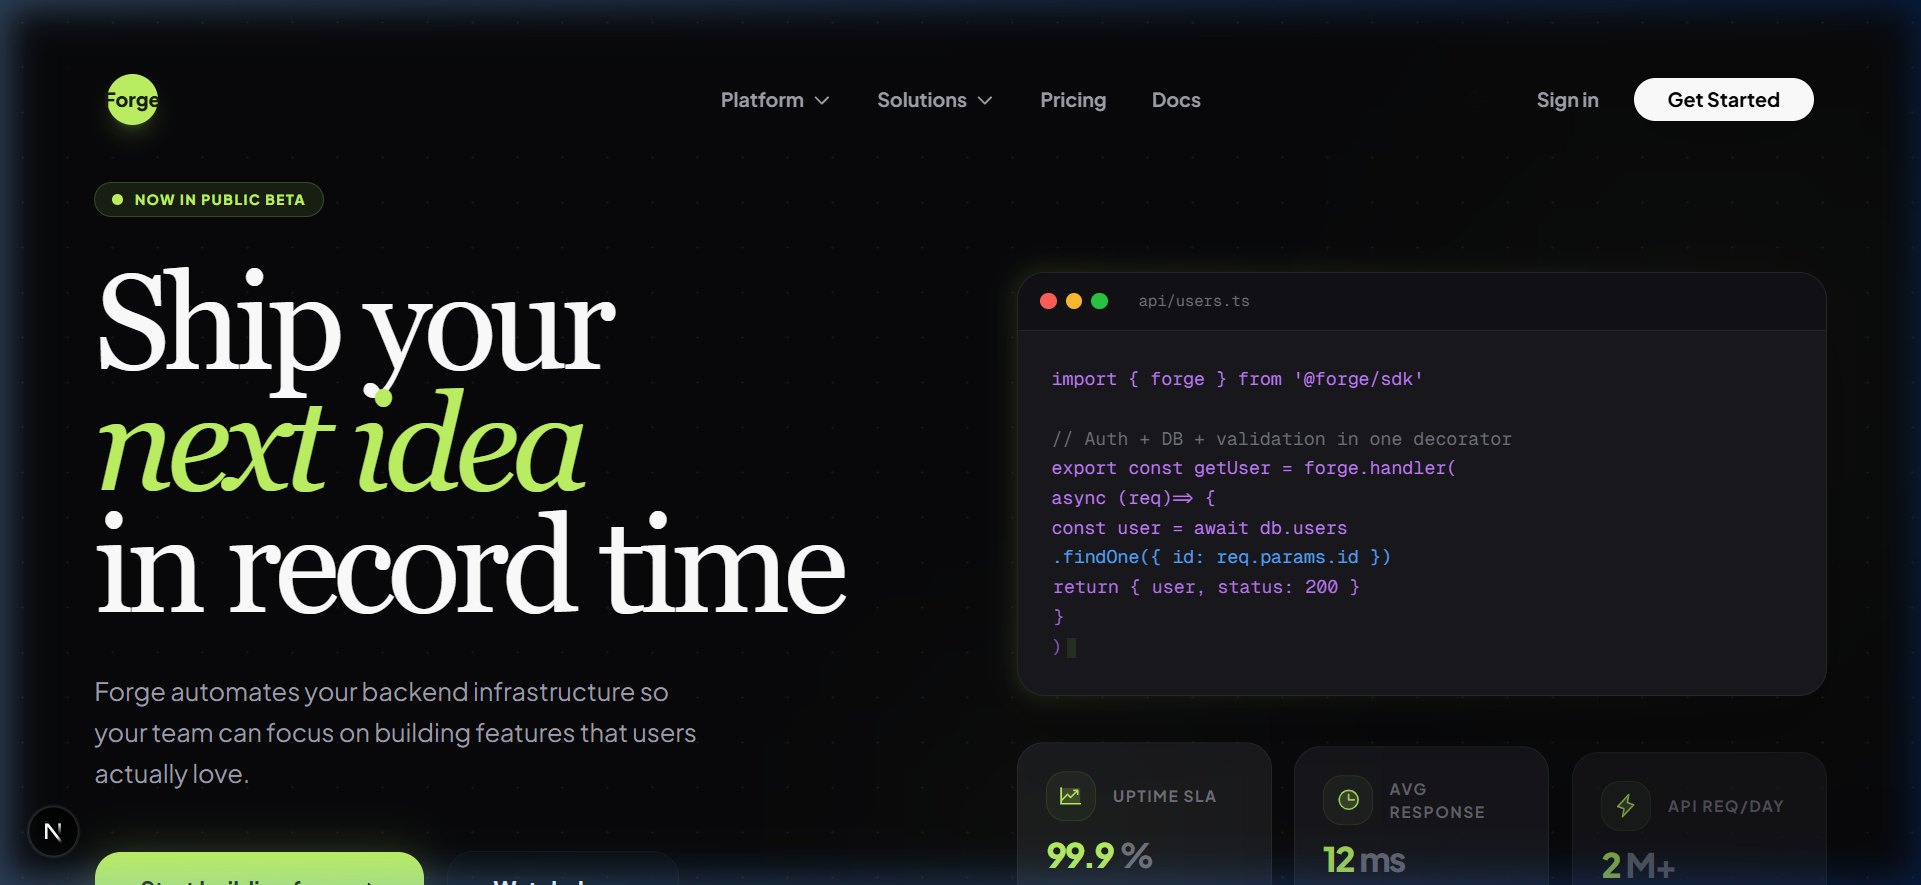This screenshot has height=885, width=1921.
Task: Open the Platform navigation menu
Action: [x=775, y=100]
